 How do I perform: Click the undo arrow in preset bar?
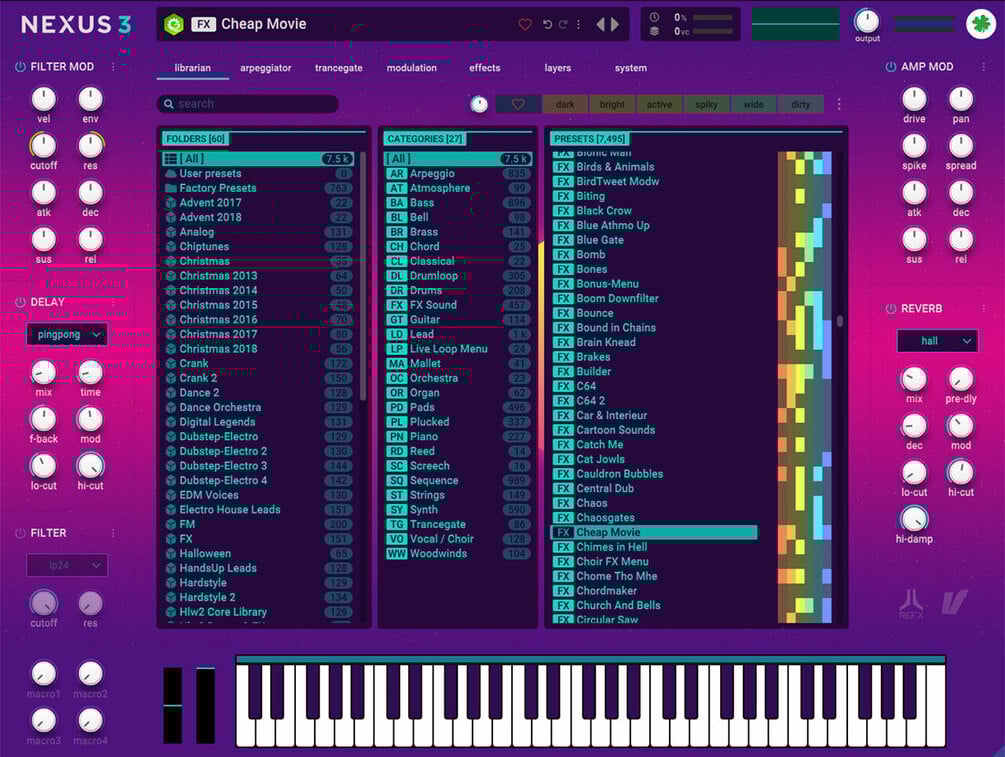[x=547, y=24]
